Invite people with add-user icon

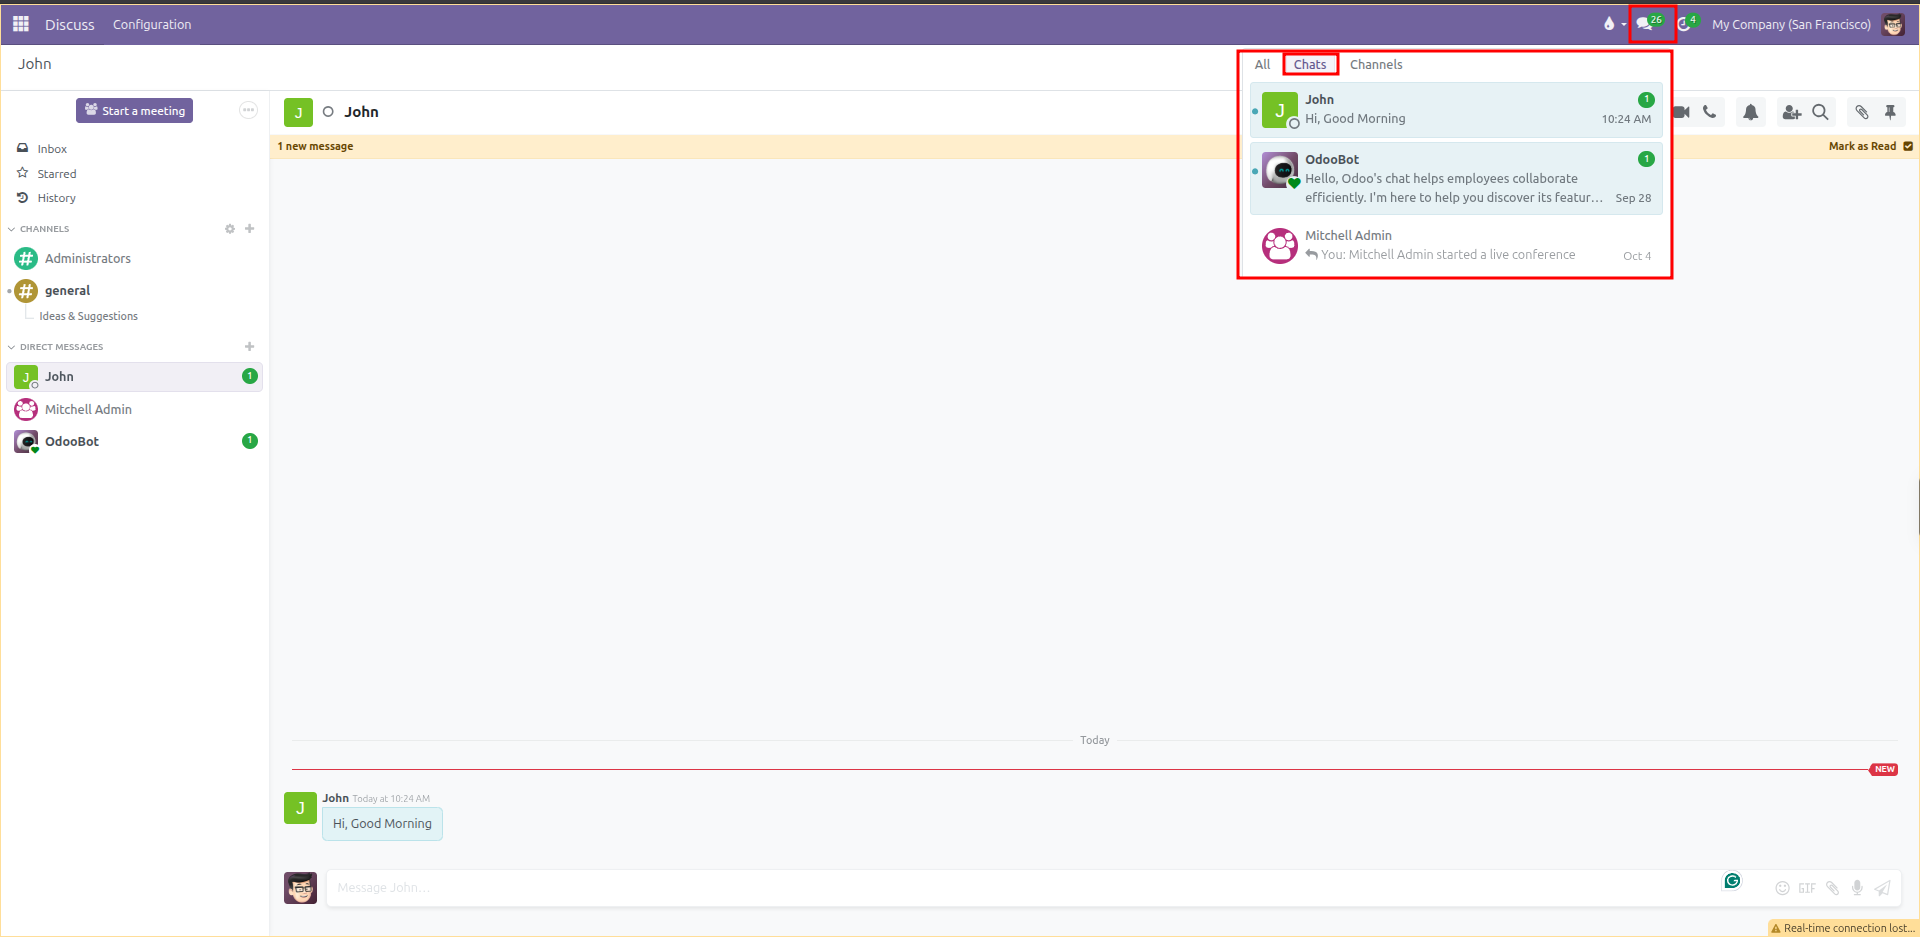tap(1791, 112)
